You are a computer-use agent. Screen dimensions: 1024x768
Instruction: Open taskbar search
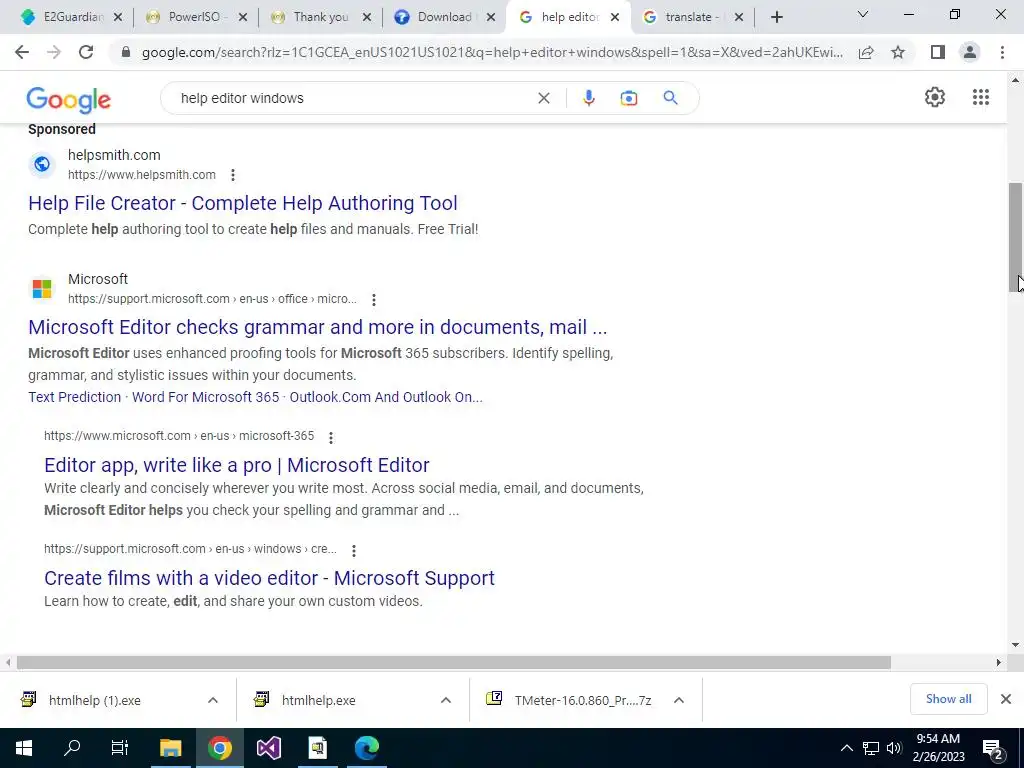pos(72,748)
